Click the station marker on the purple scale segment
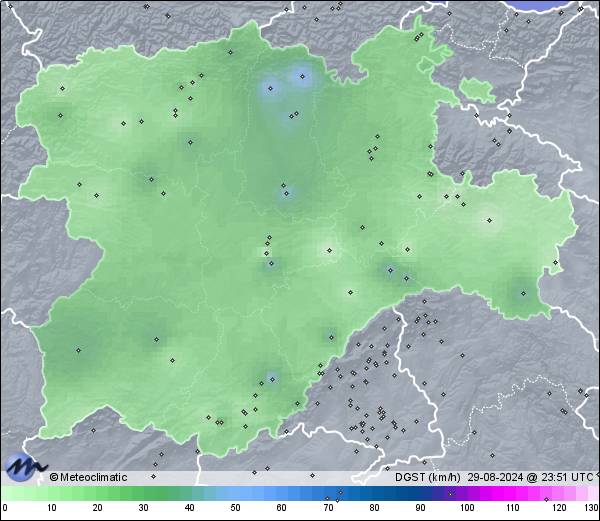 (450, 494)
